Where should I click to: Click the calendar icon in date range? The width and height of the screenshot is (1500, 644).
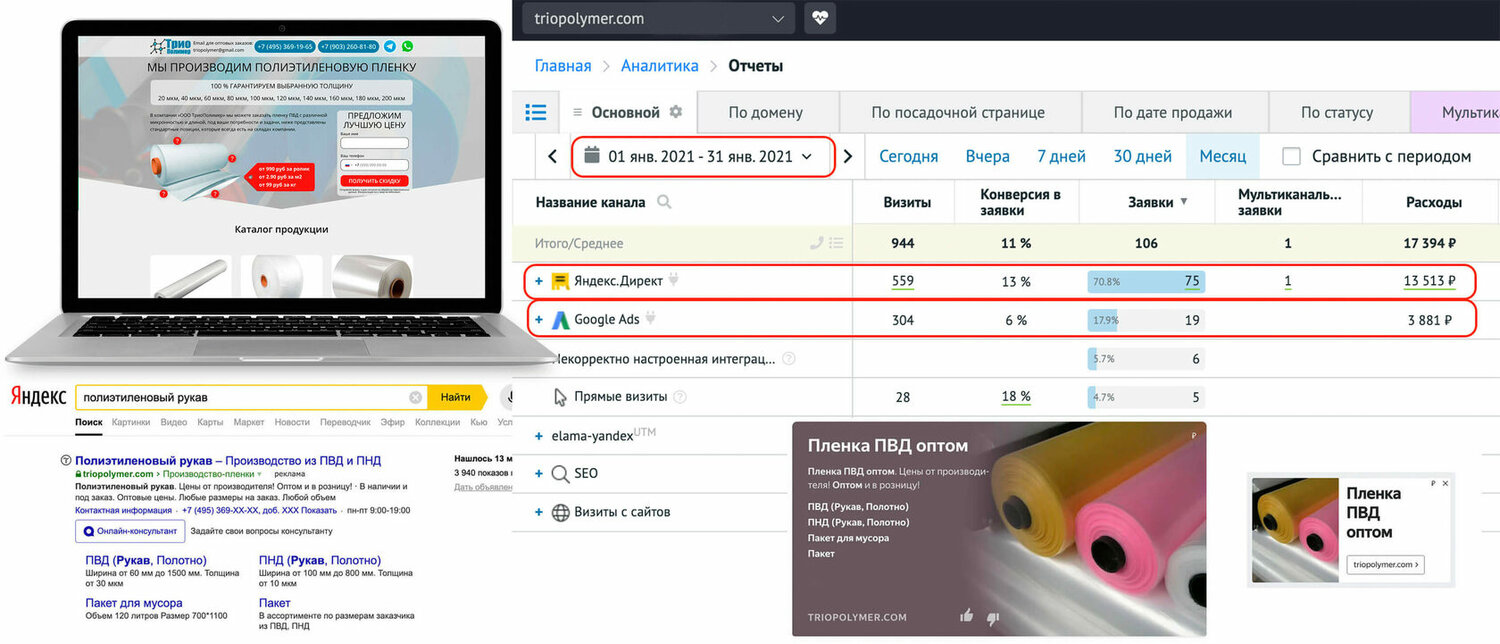[x=591, y=155]
